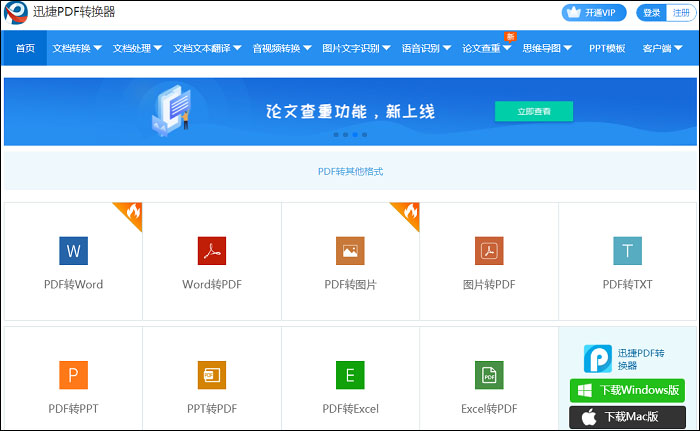This screenshot has width=700, height=431.
Task: Click the 登录 button
Action: pos(651,13)
